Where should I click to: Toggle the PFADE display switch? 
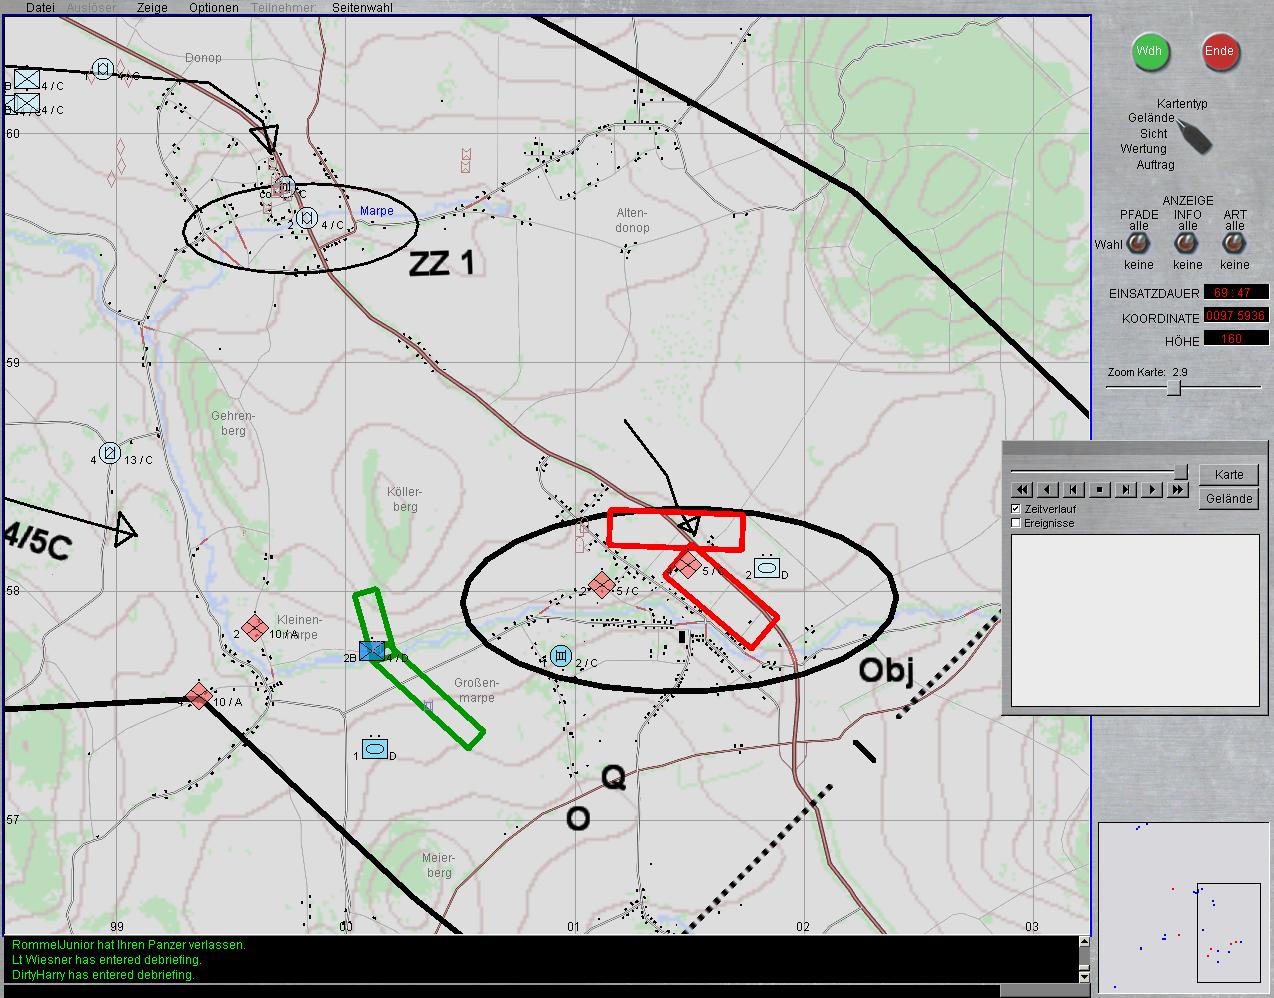1138,243
